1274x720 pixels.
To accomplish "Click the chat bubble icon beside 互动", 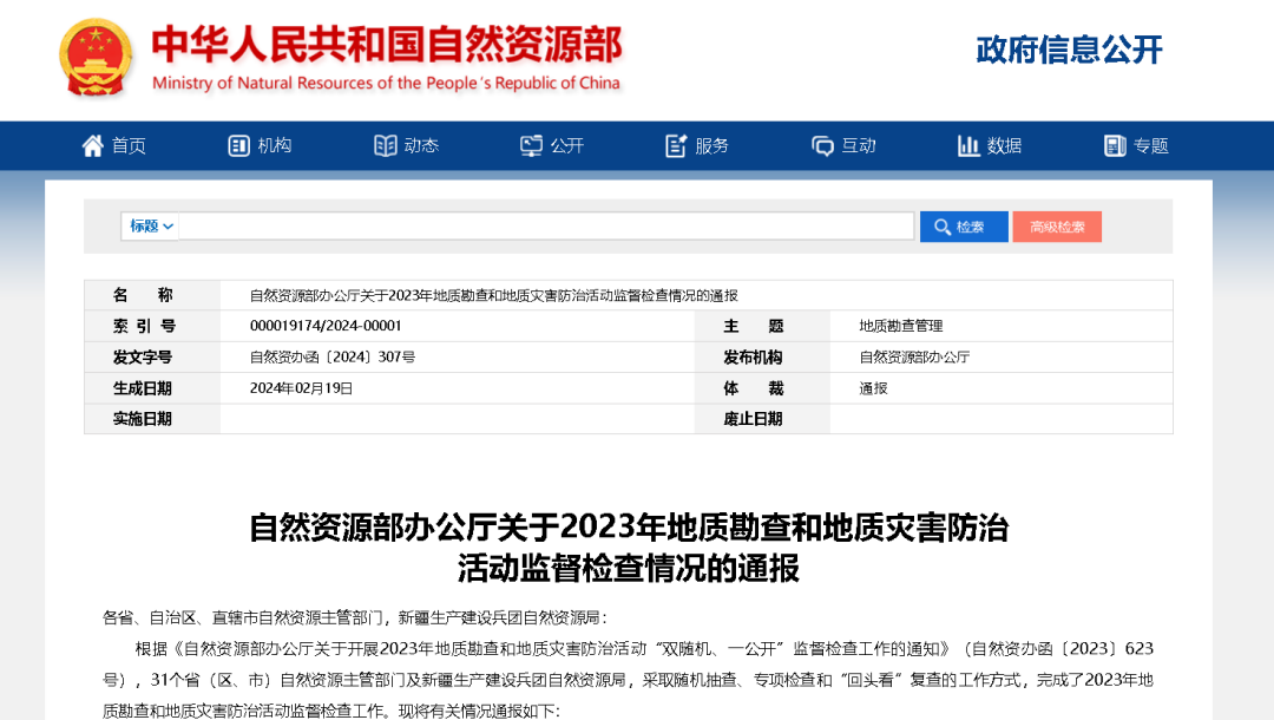I will (x=822, y=146).
